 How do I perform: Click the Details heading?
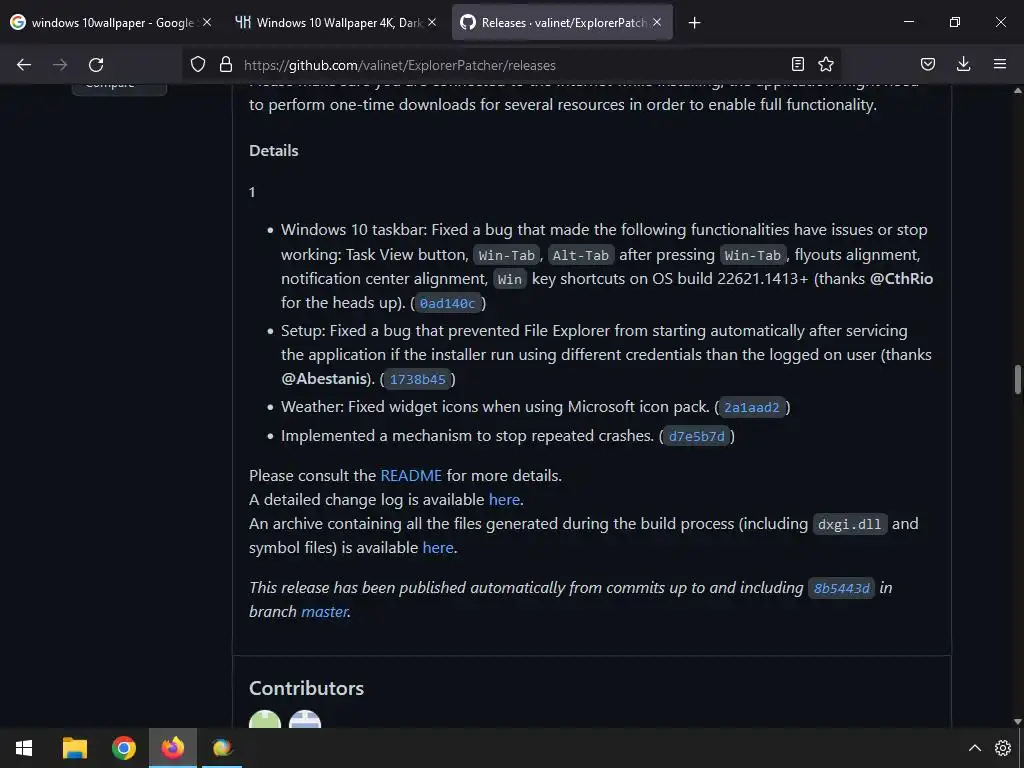coord(274,151)
